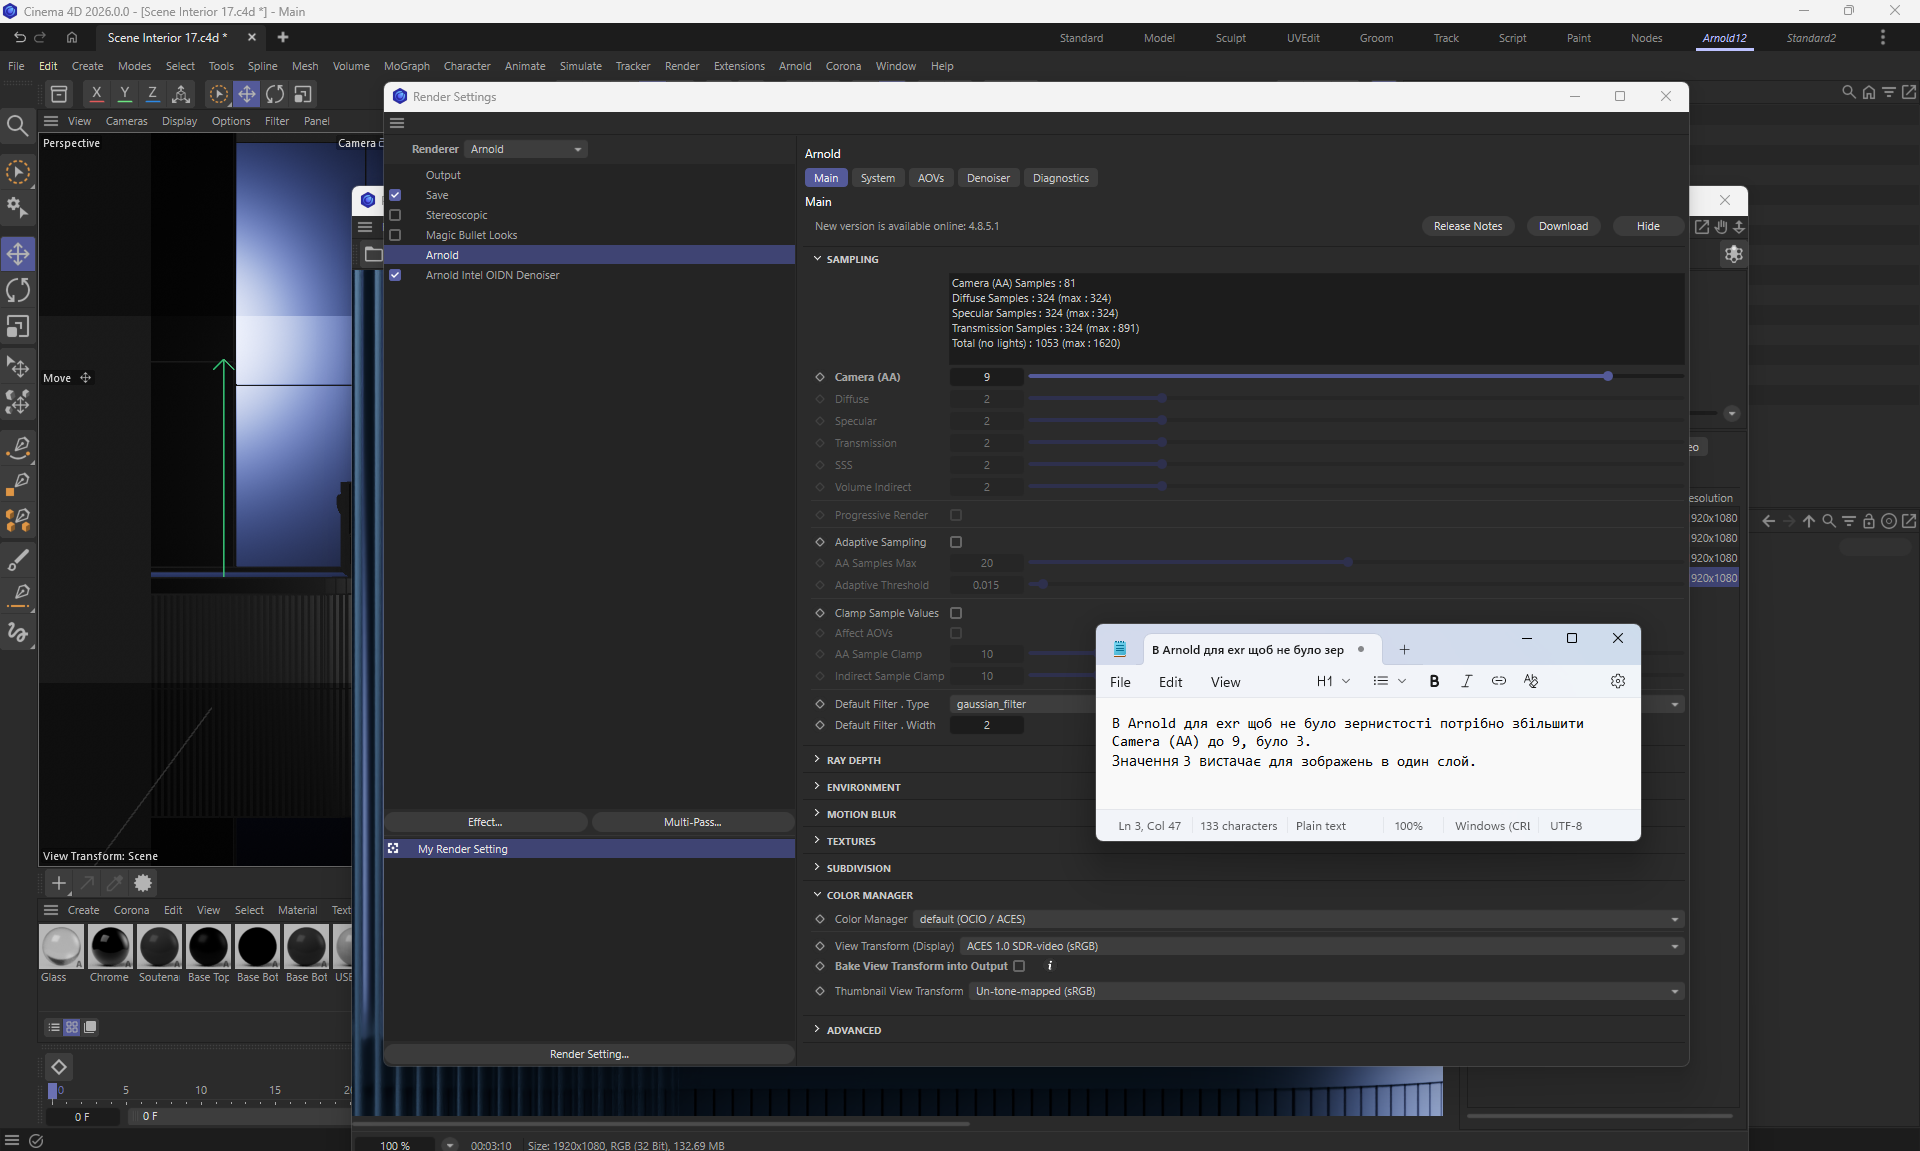Click the Multi-Pass... button
Screen dimensions: 1920x1151
(x=692, y=822)
